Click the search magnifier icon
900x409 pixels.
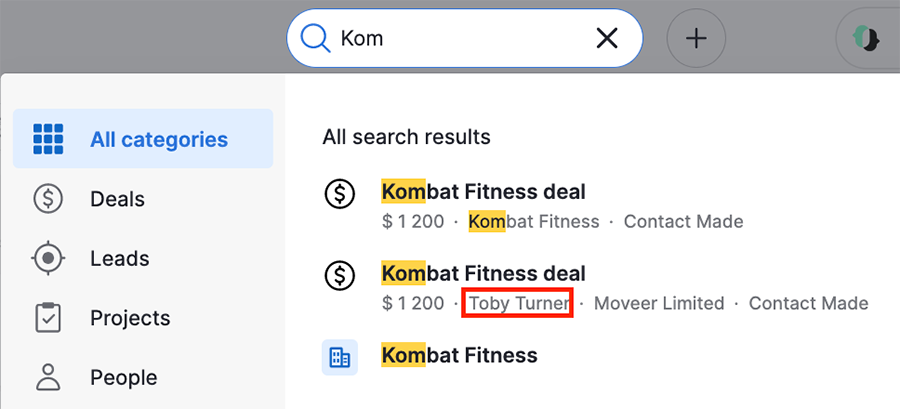(x=316, y=38)
